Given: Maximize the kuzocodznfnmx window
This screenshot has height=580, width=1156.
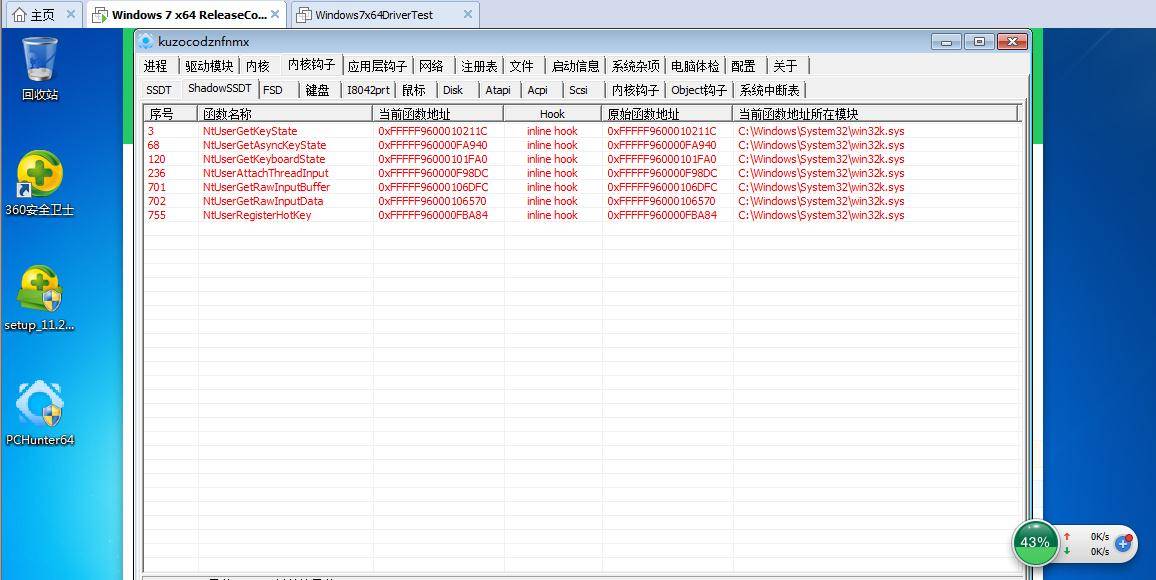Looking at the screenshot, I should pyautogui.click(x=979, y=42).
